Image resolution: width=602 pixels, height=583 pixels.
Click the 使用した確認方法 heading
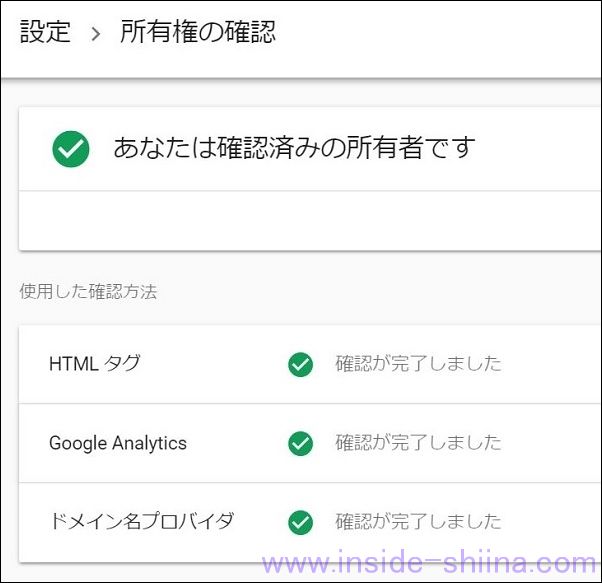point(88,291)
